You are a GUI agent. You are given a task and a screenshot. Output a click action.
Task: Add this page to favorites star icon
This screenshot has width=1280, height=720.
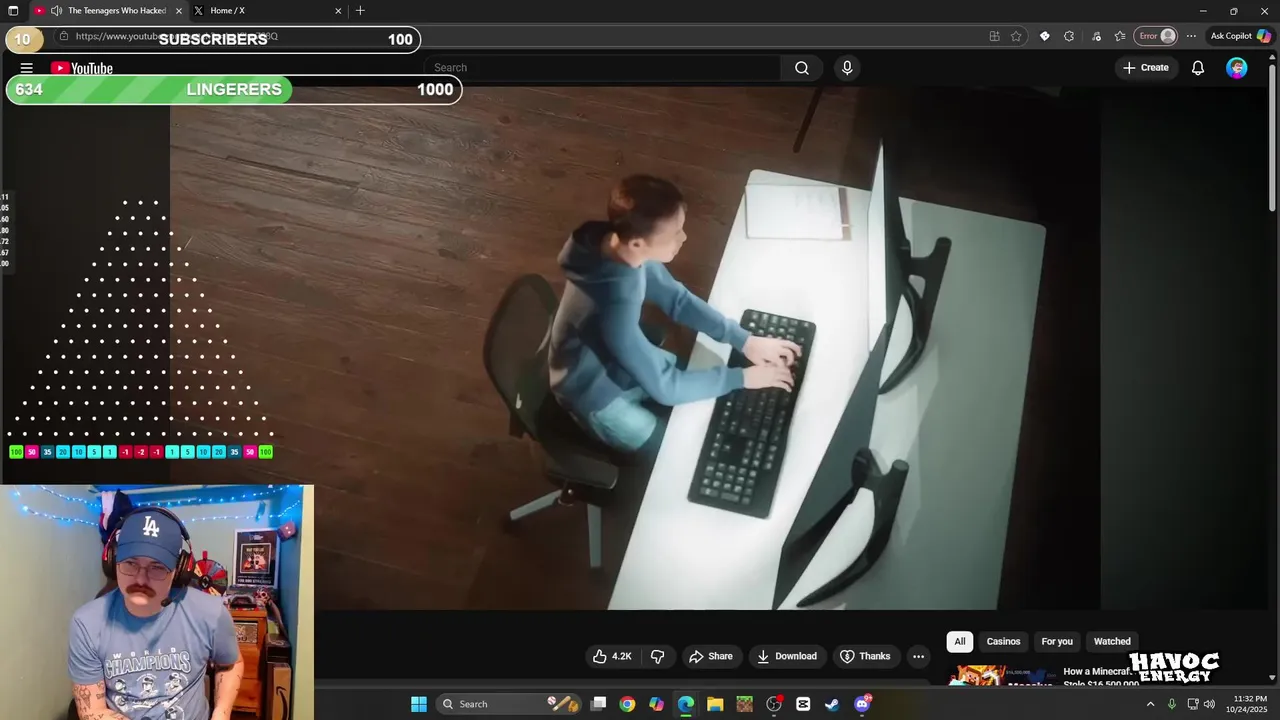click(1016, 36)
